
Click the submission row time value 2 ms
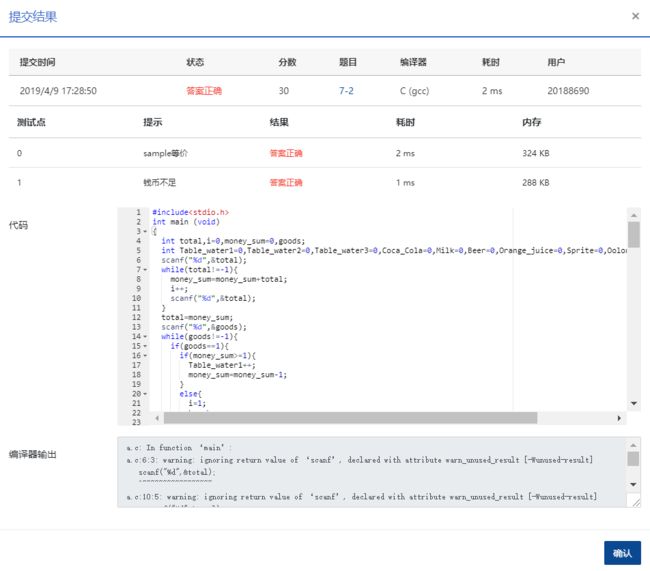coord(492,91)
